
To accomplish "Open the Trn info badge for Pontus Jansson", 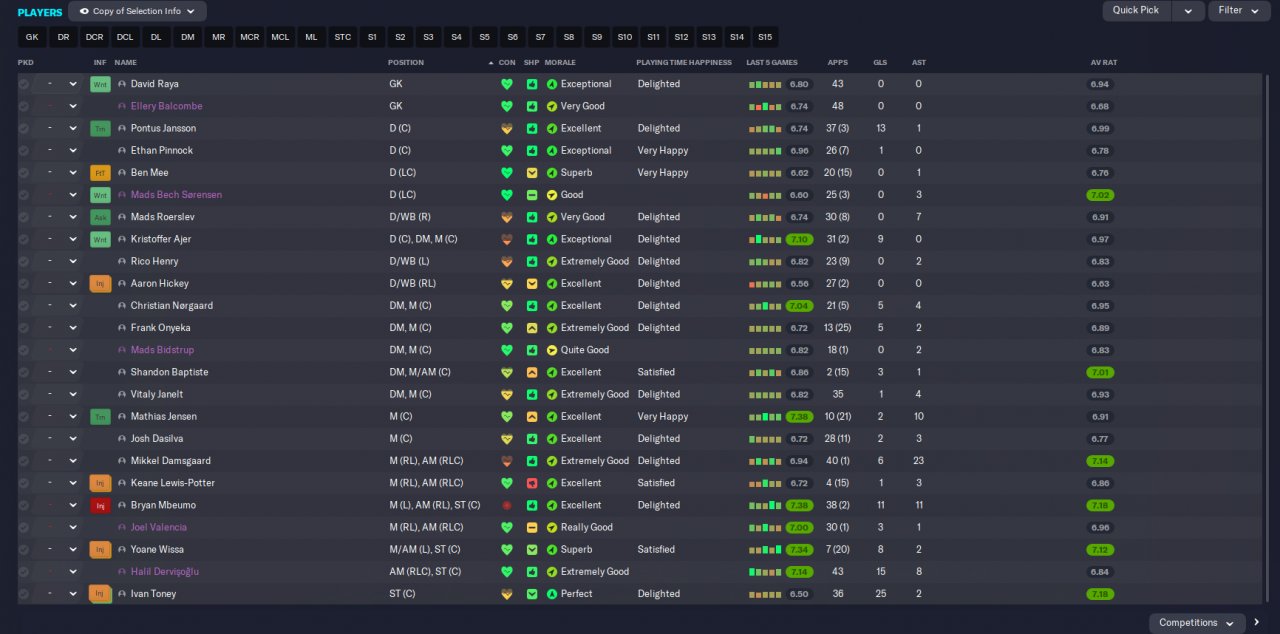I will pos(100,128).
